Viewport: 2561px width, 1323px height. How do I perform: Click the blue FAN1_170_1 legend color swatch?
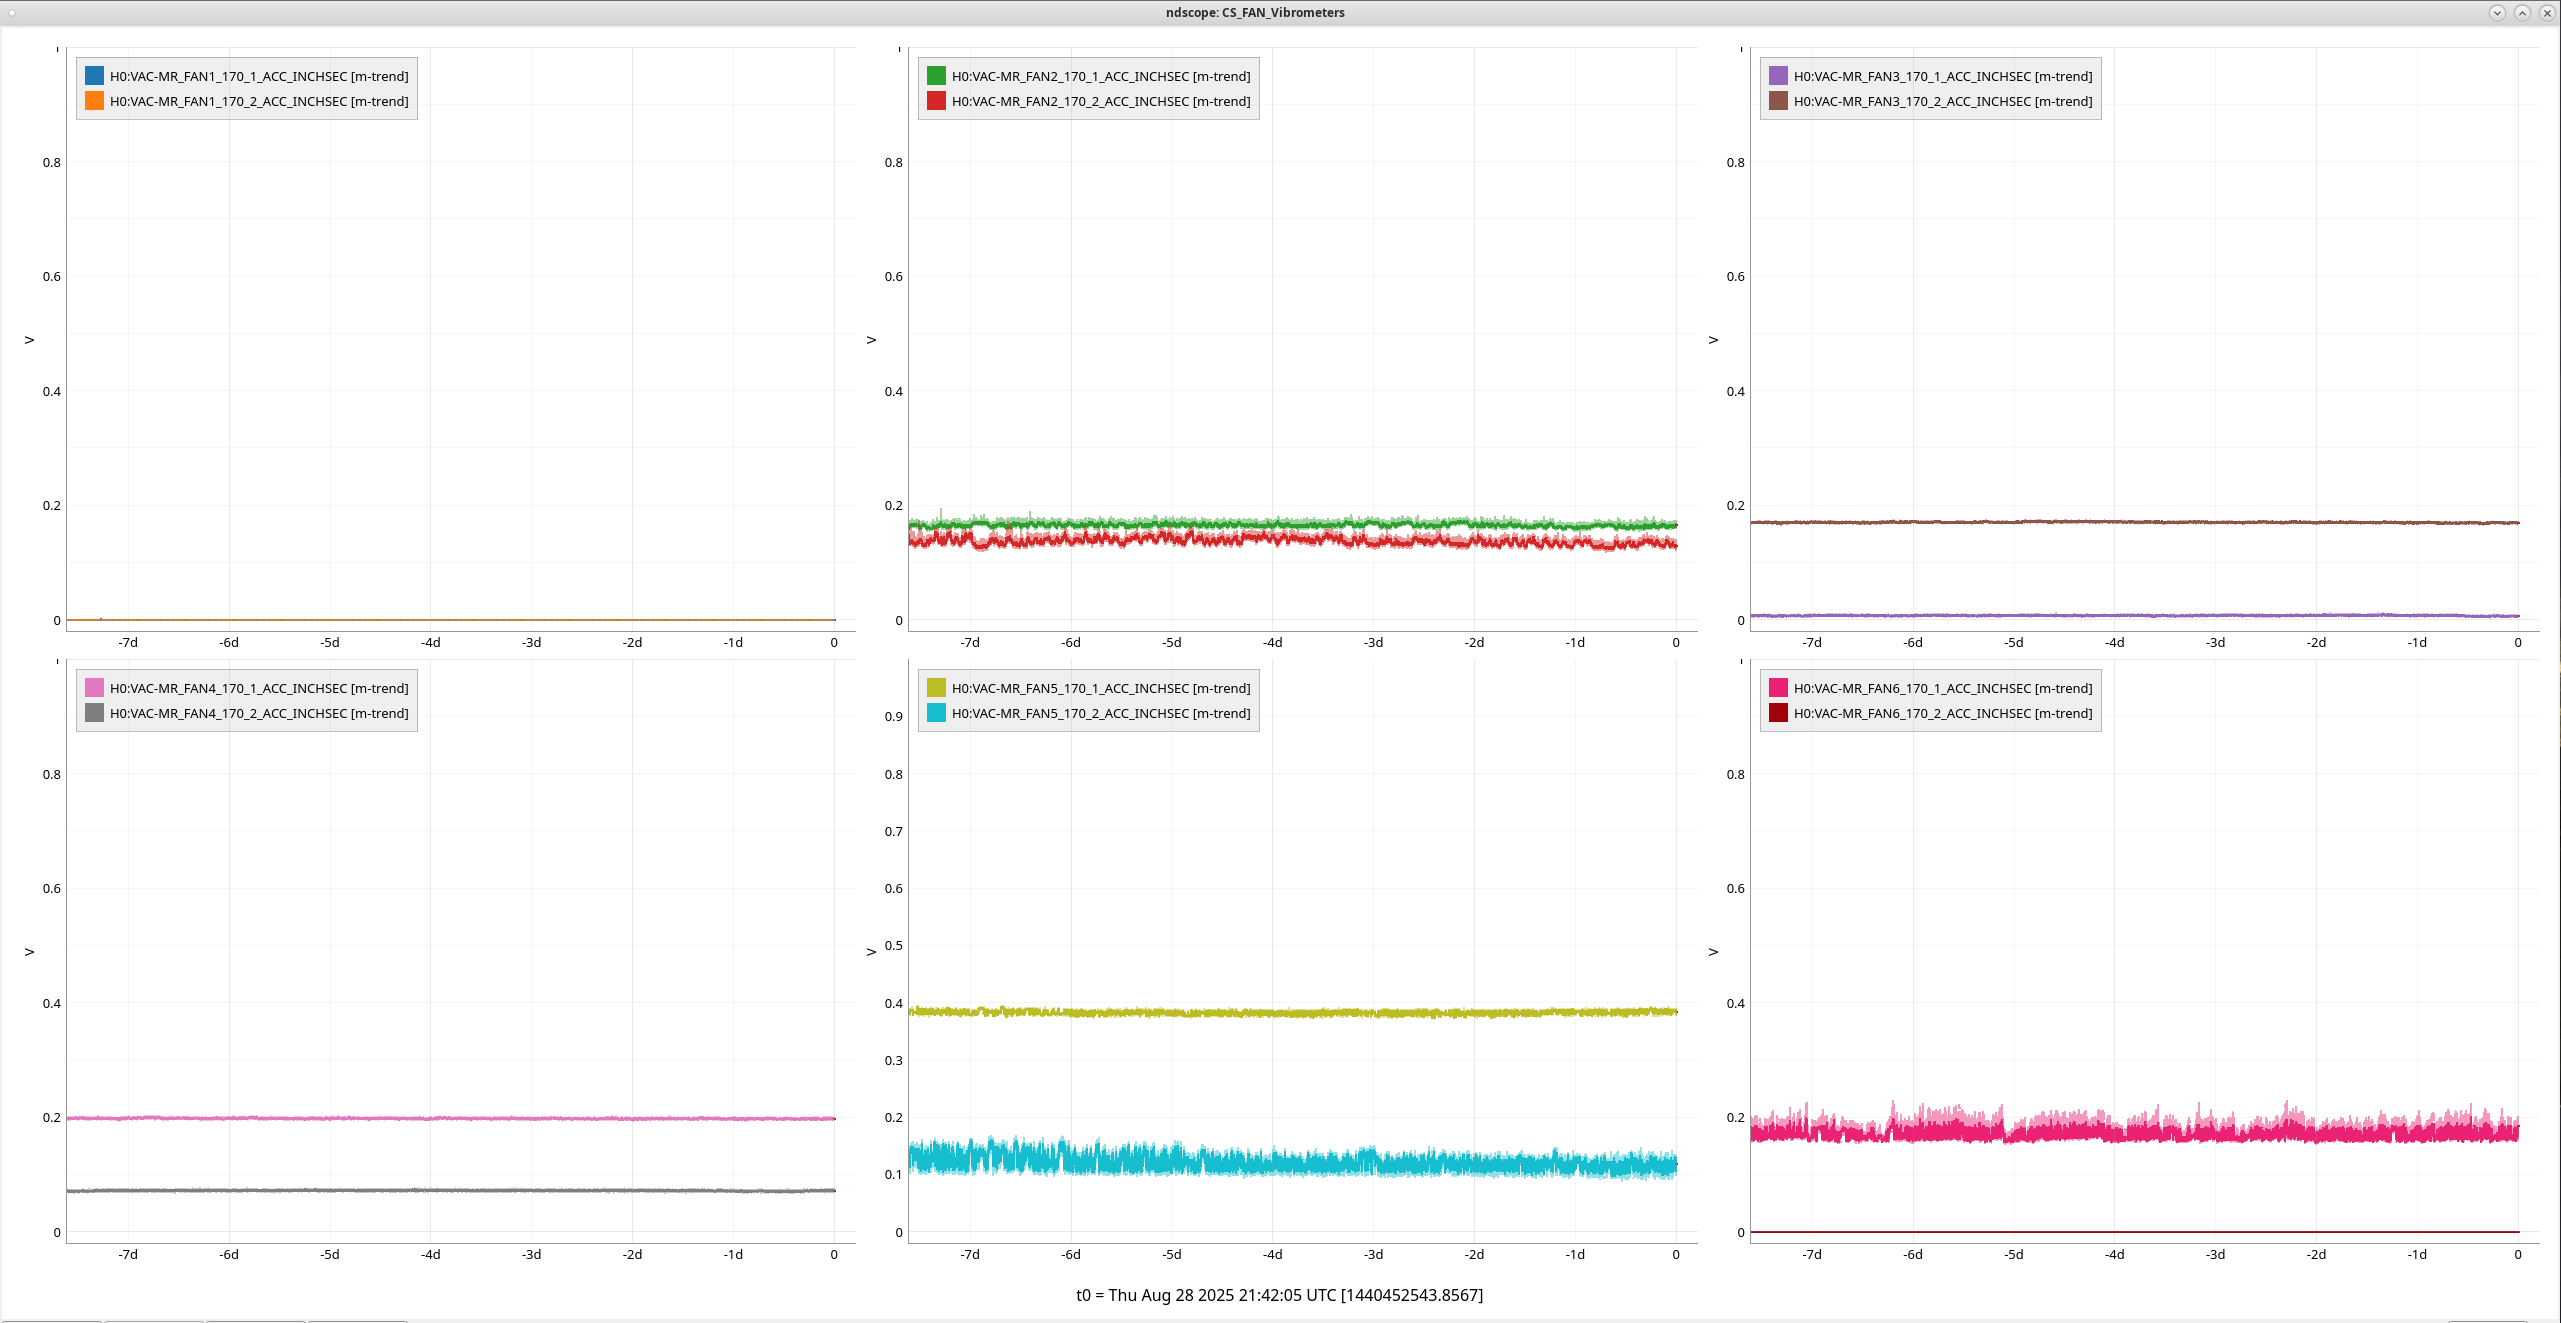94,76
